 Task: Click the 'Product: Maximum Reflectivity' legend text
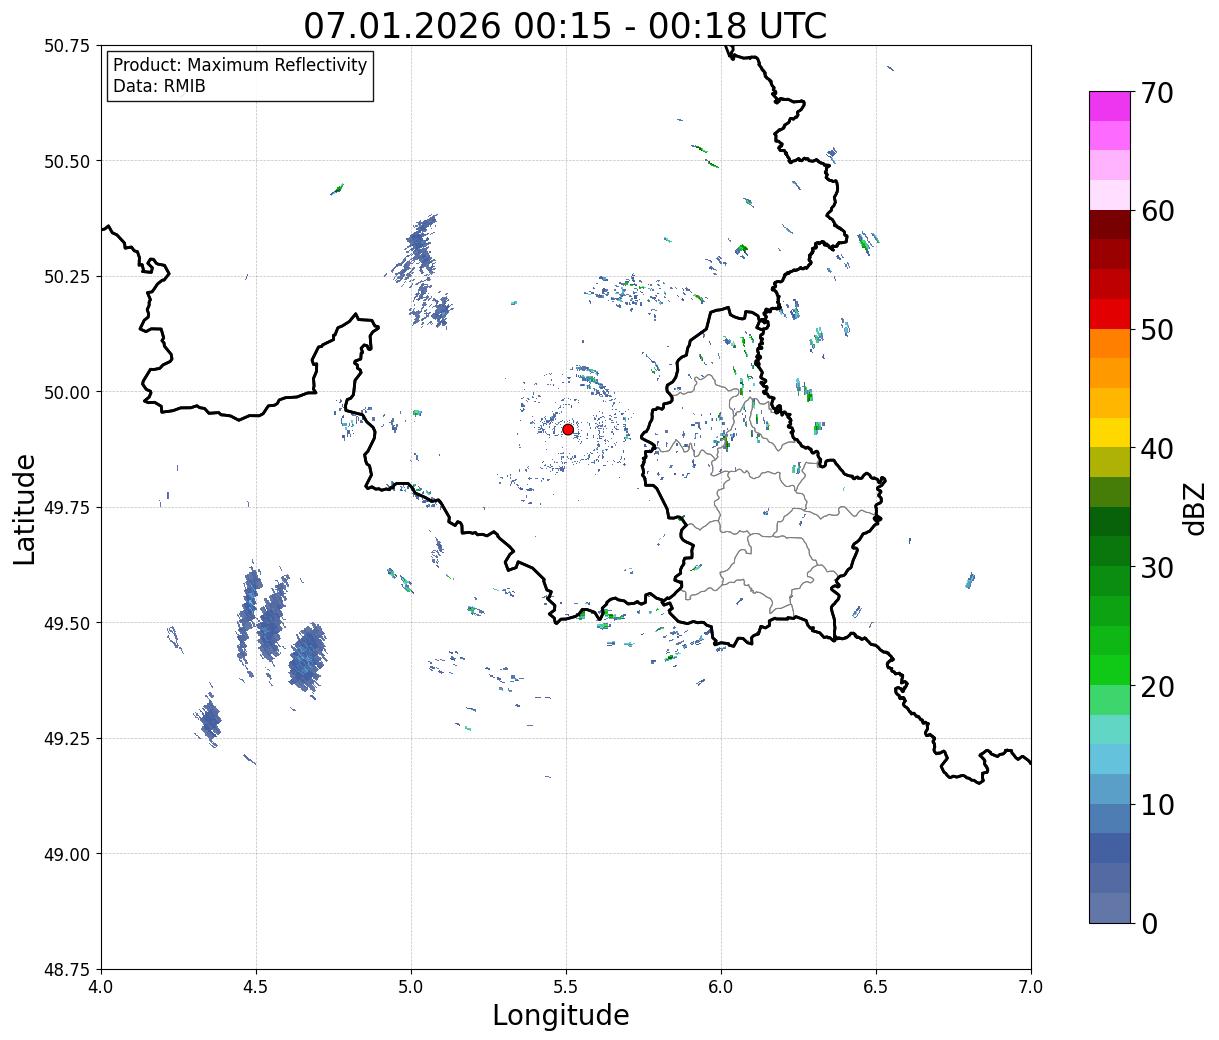[240, 65]
